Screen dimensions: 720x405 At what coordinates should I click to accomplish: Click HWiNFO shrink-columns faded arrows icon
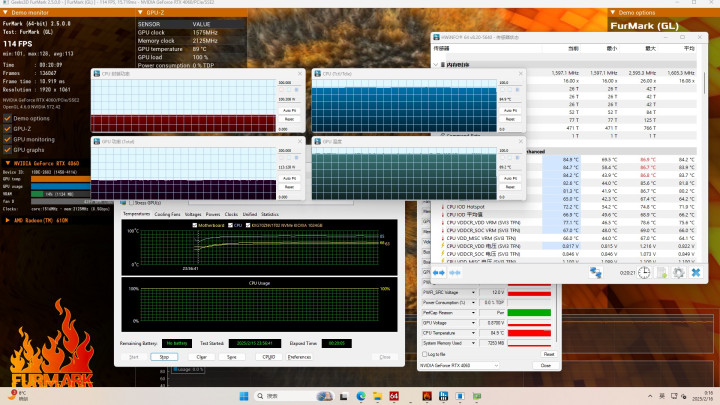pyautogui.click(x=455, y=273)
